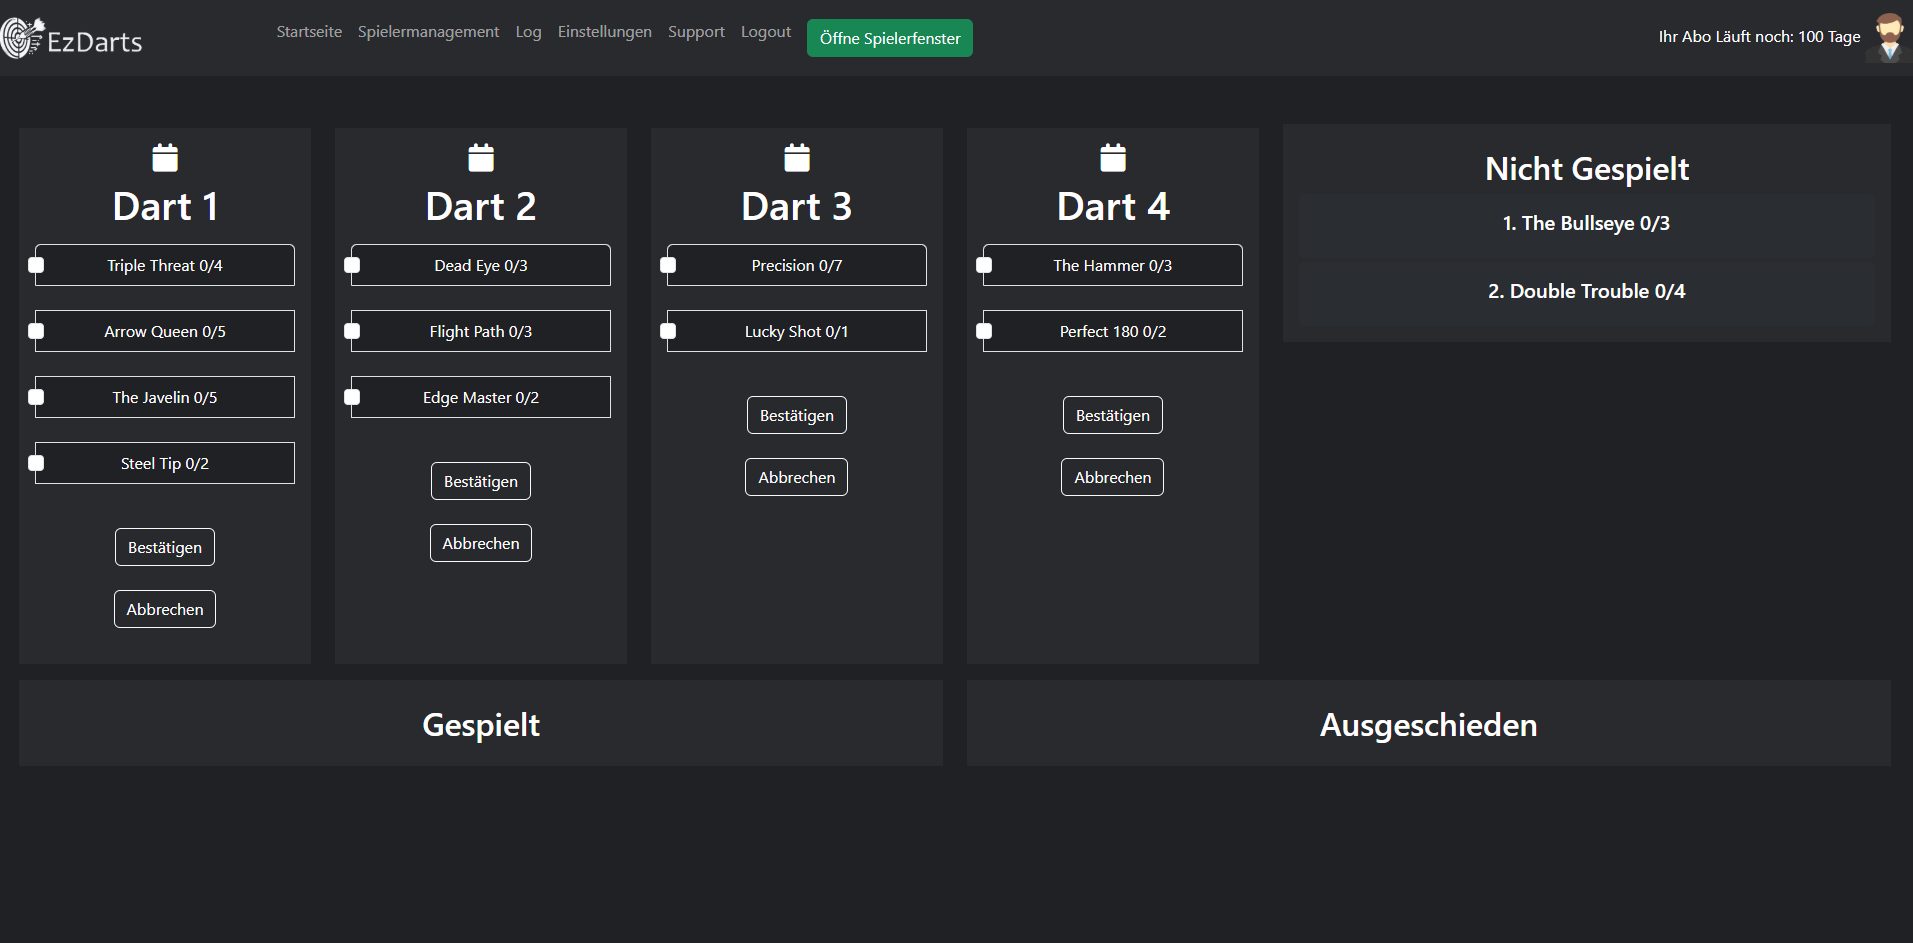
Task: Cancel Dart 4 with Abbrechen
Action: click(x=1112, y=477)
